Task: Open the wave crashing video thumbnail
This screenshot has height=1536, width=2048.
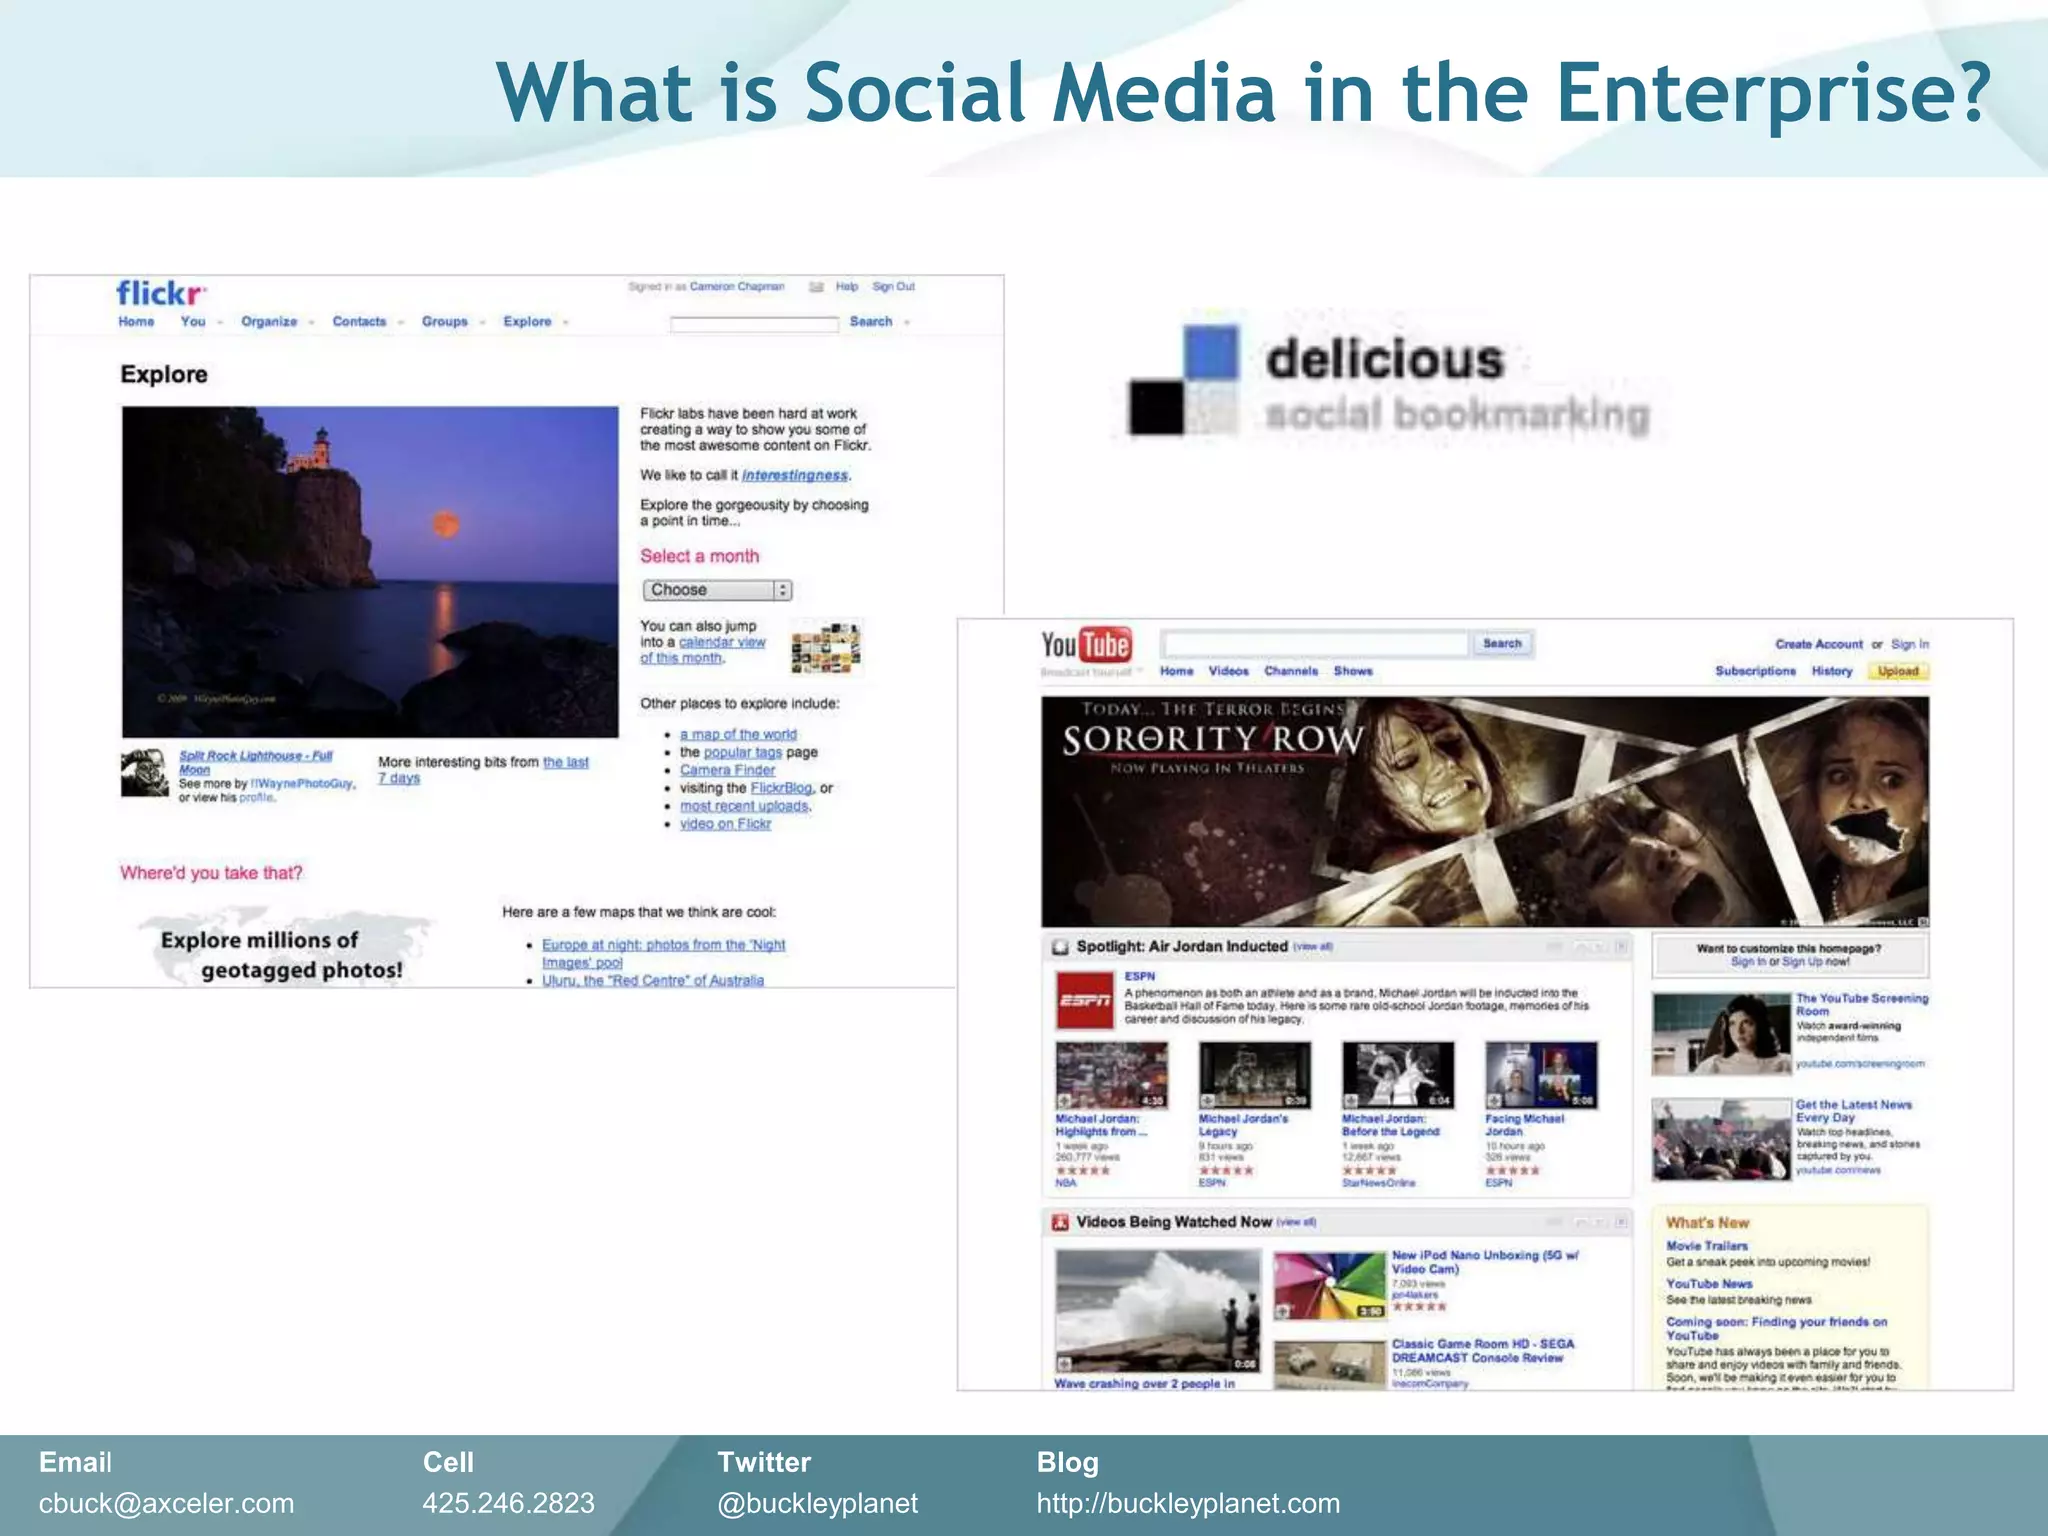Action: pos(1157,1311)
